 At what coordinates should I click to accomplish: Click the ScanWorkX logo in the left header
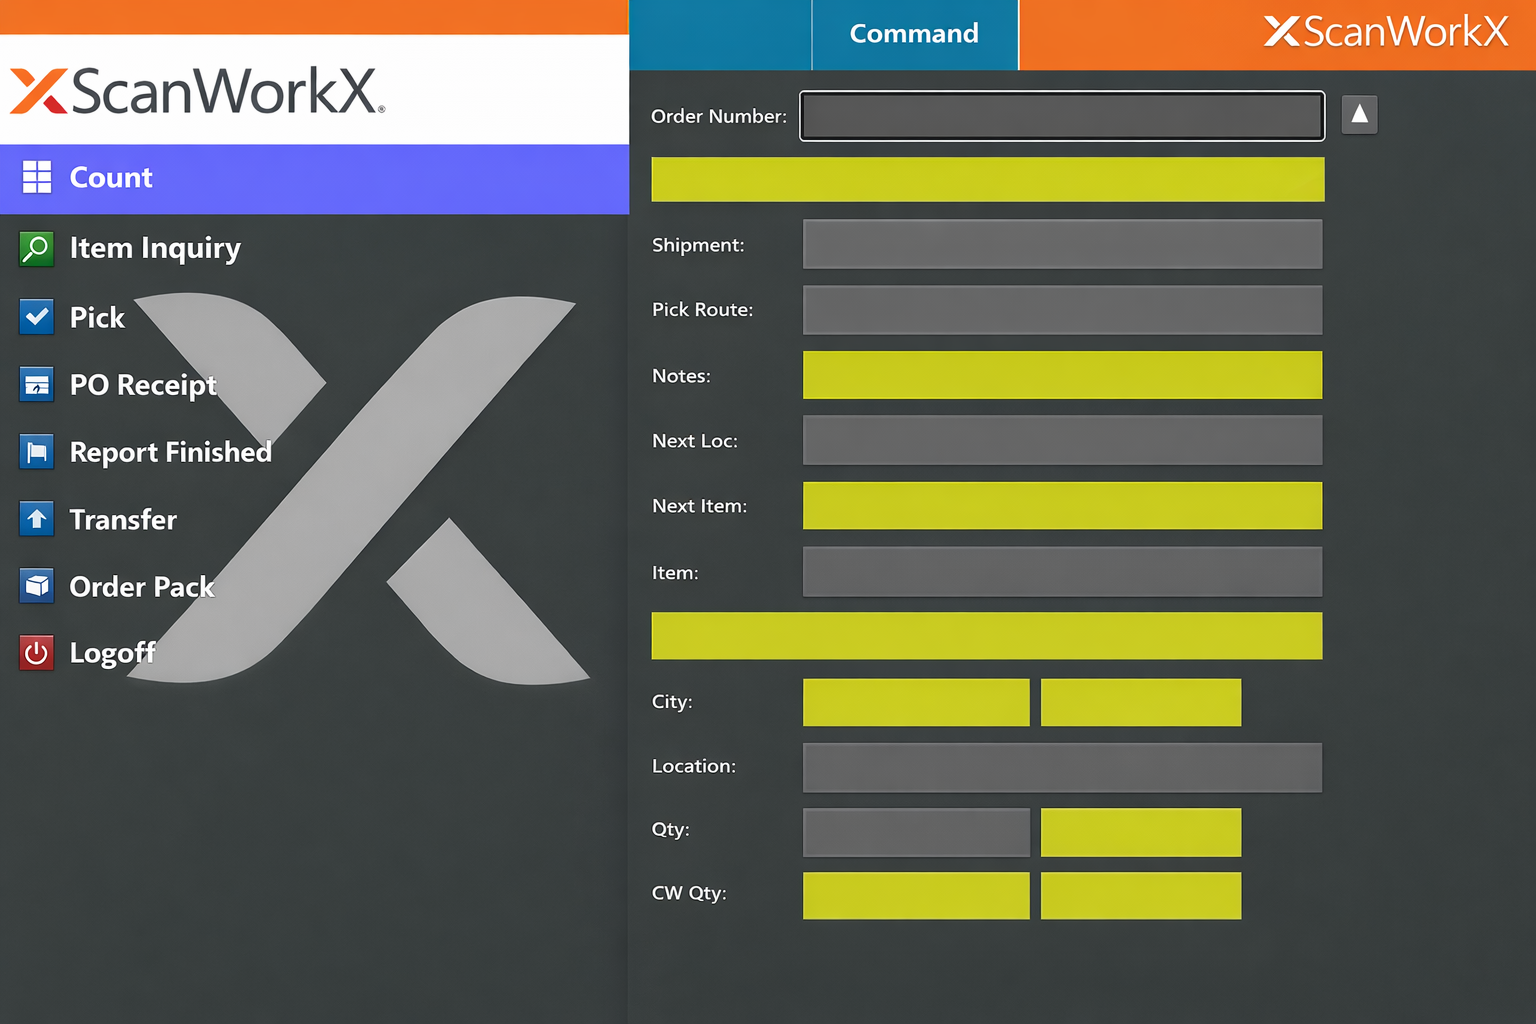click(195, 90)
